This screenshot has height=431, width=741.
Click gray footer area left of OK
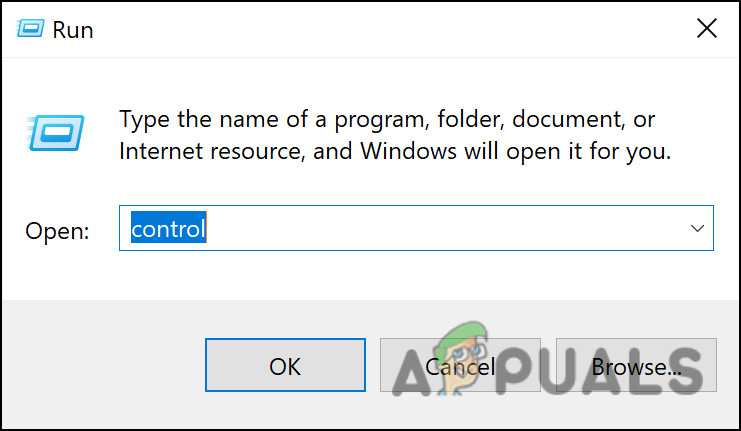pyautogui.click(x=100, y=366)
